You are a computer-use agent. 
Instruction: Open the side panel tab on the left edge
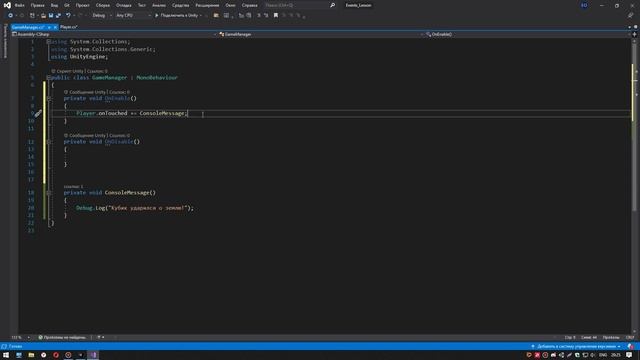[x=5, y=41]
